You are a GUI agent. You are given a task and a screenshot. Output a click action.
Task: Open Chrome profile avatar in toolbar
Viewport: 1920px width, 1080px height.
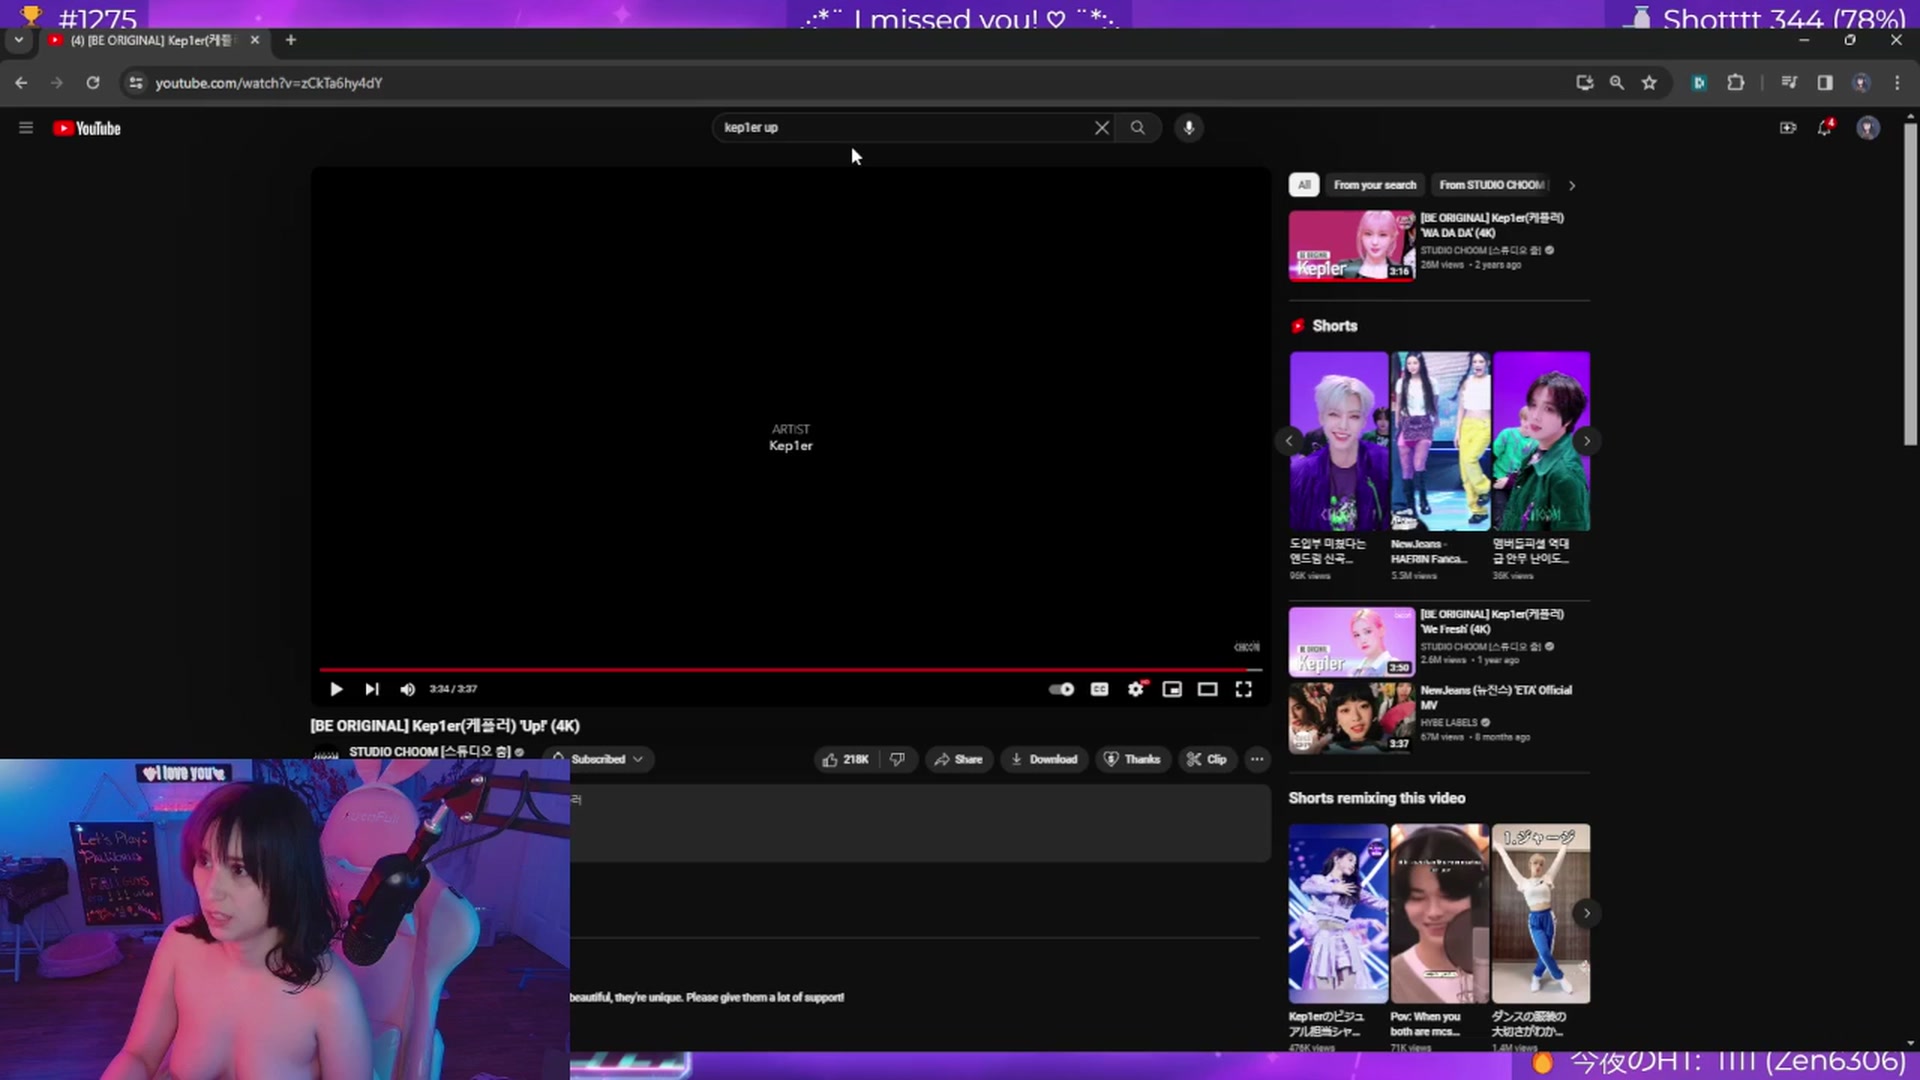click(1861, 83)
